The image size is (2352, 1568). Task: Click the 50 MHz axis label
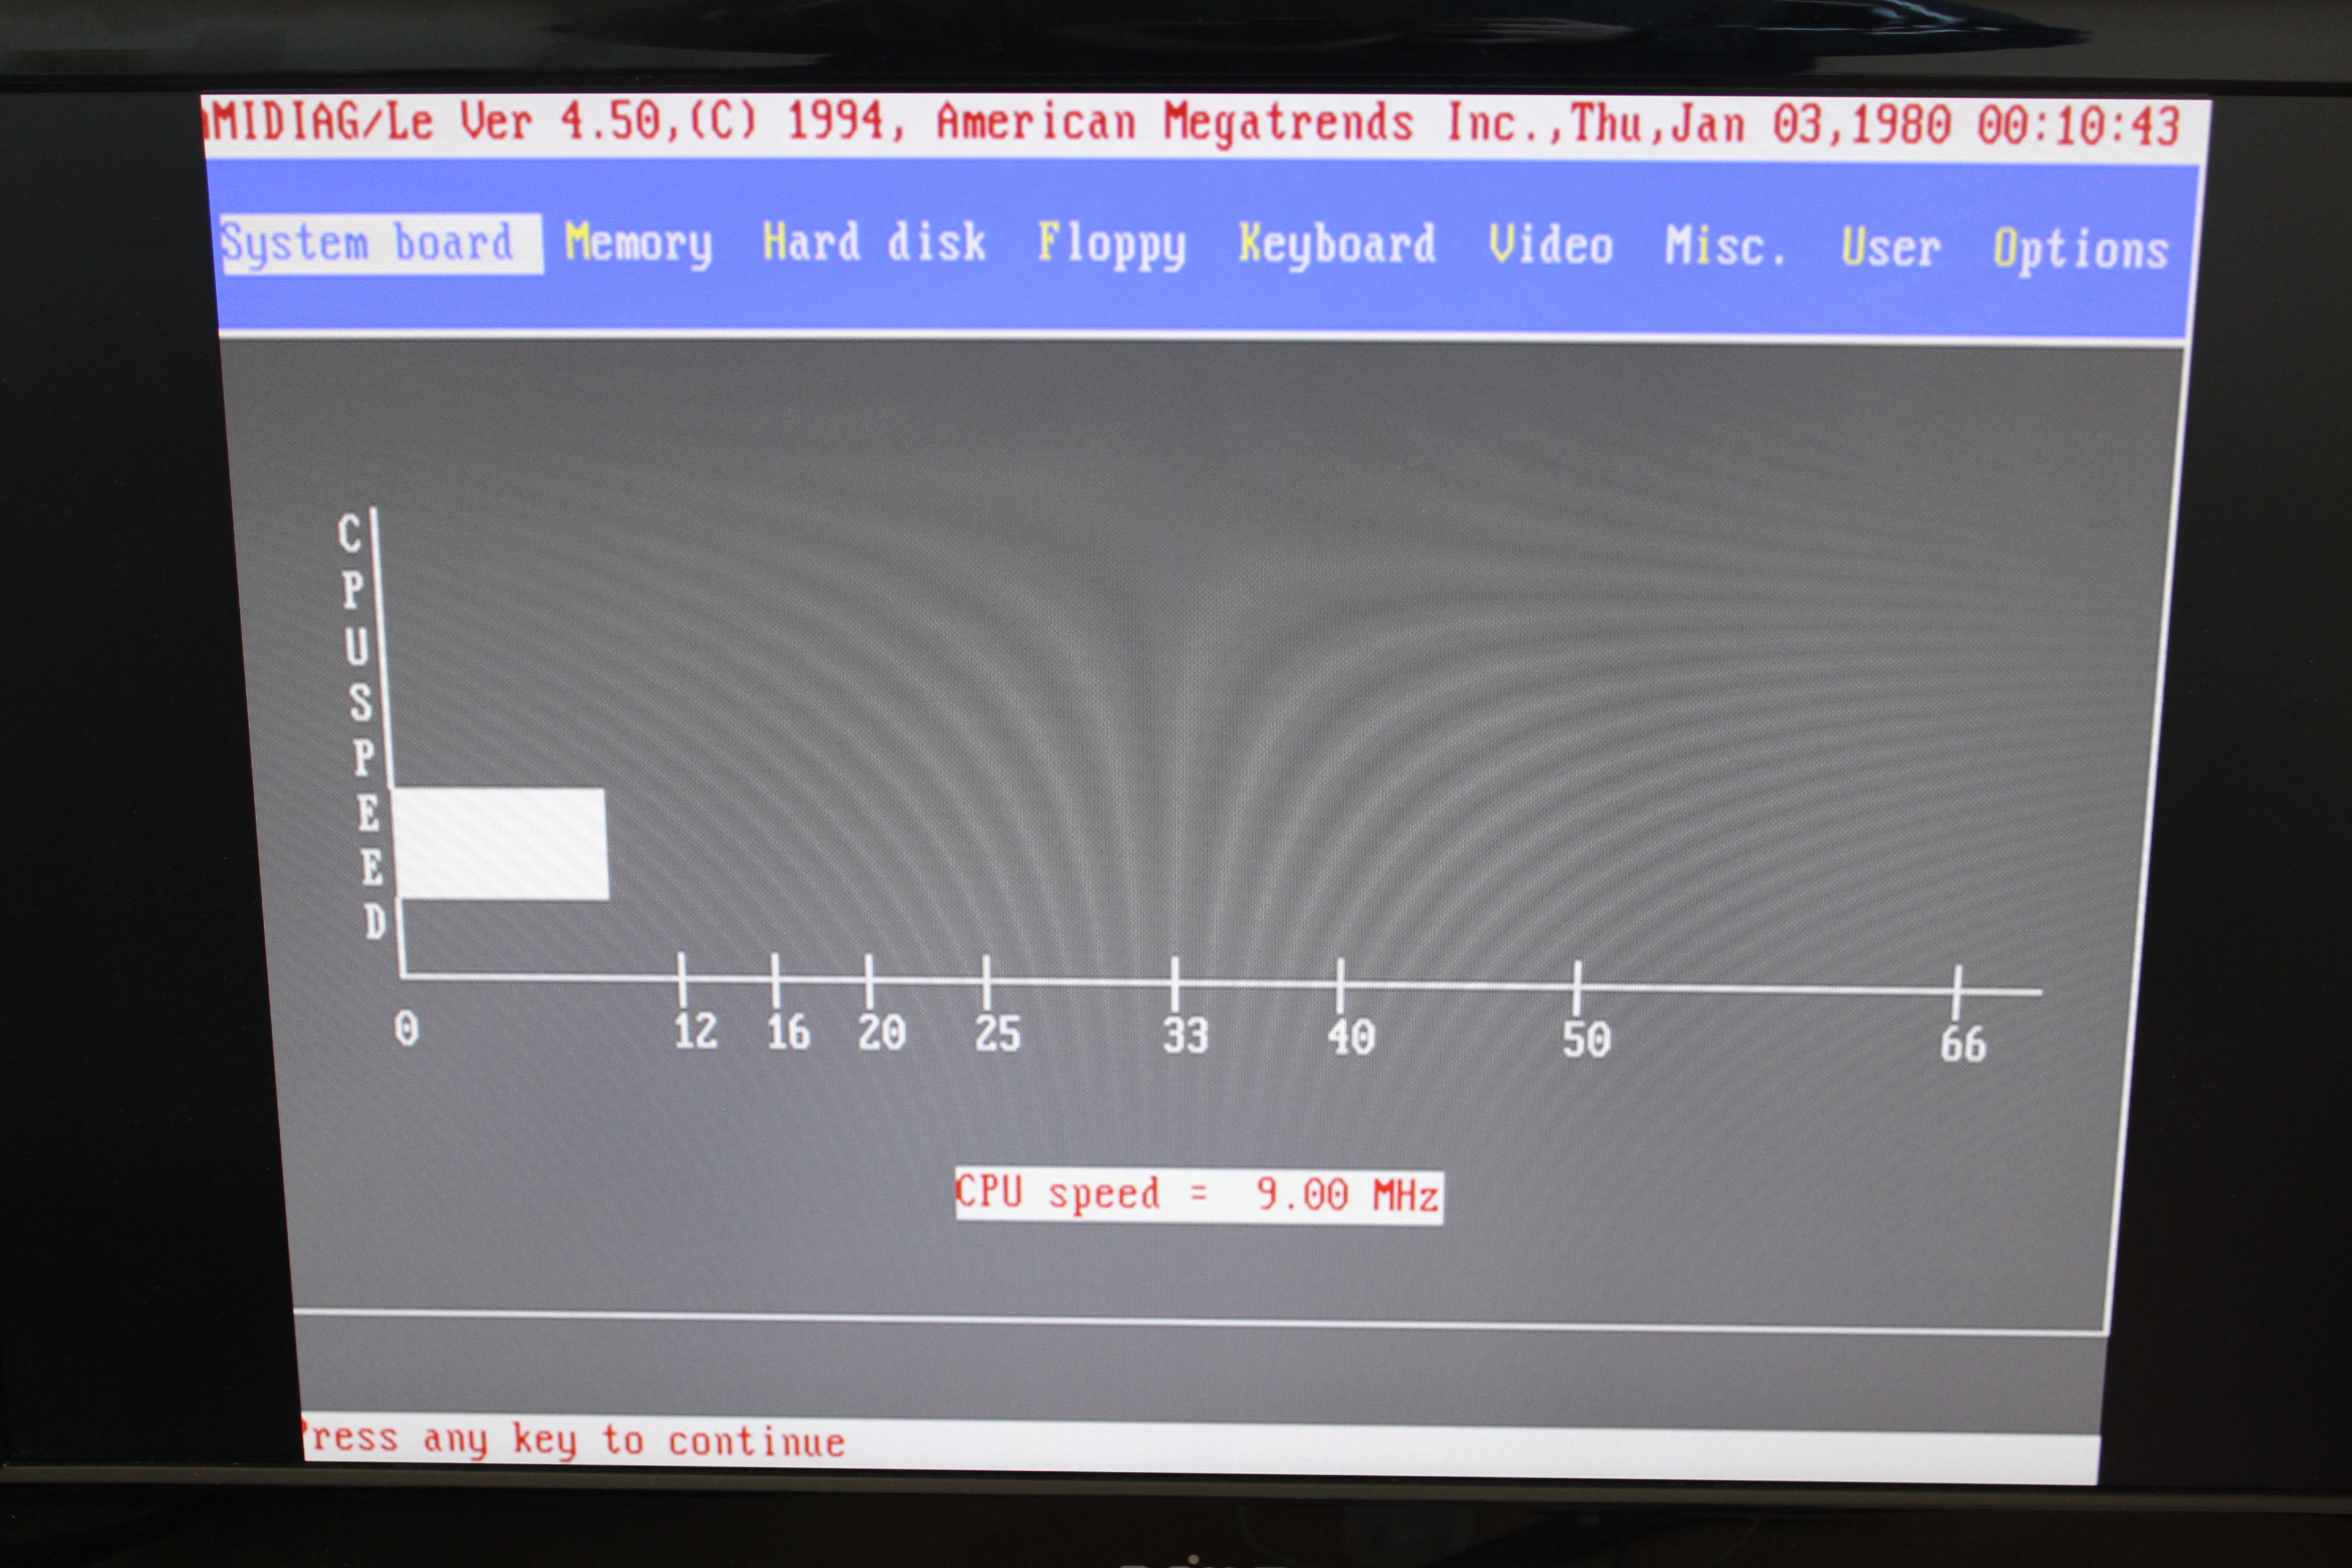(1587, 1040)
